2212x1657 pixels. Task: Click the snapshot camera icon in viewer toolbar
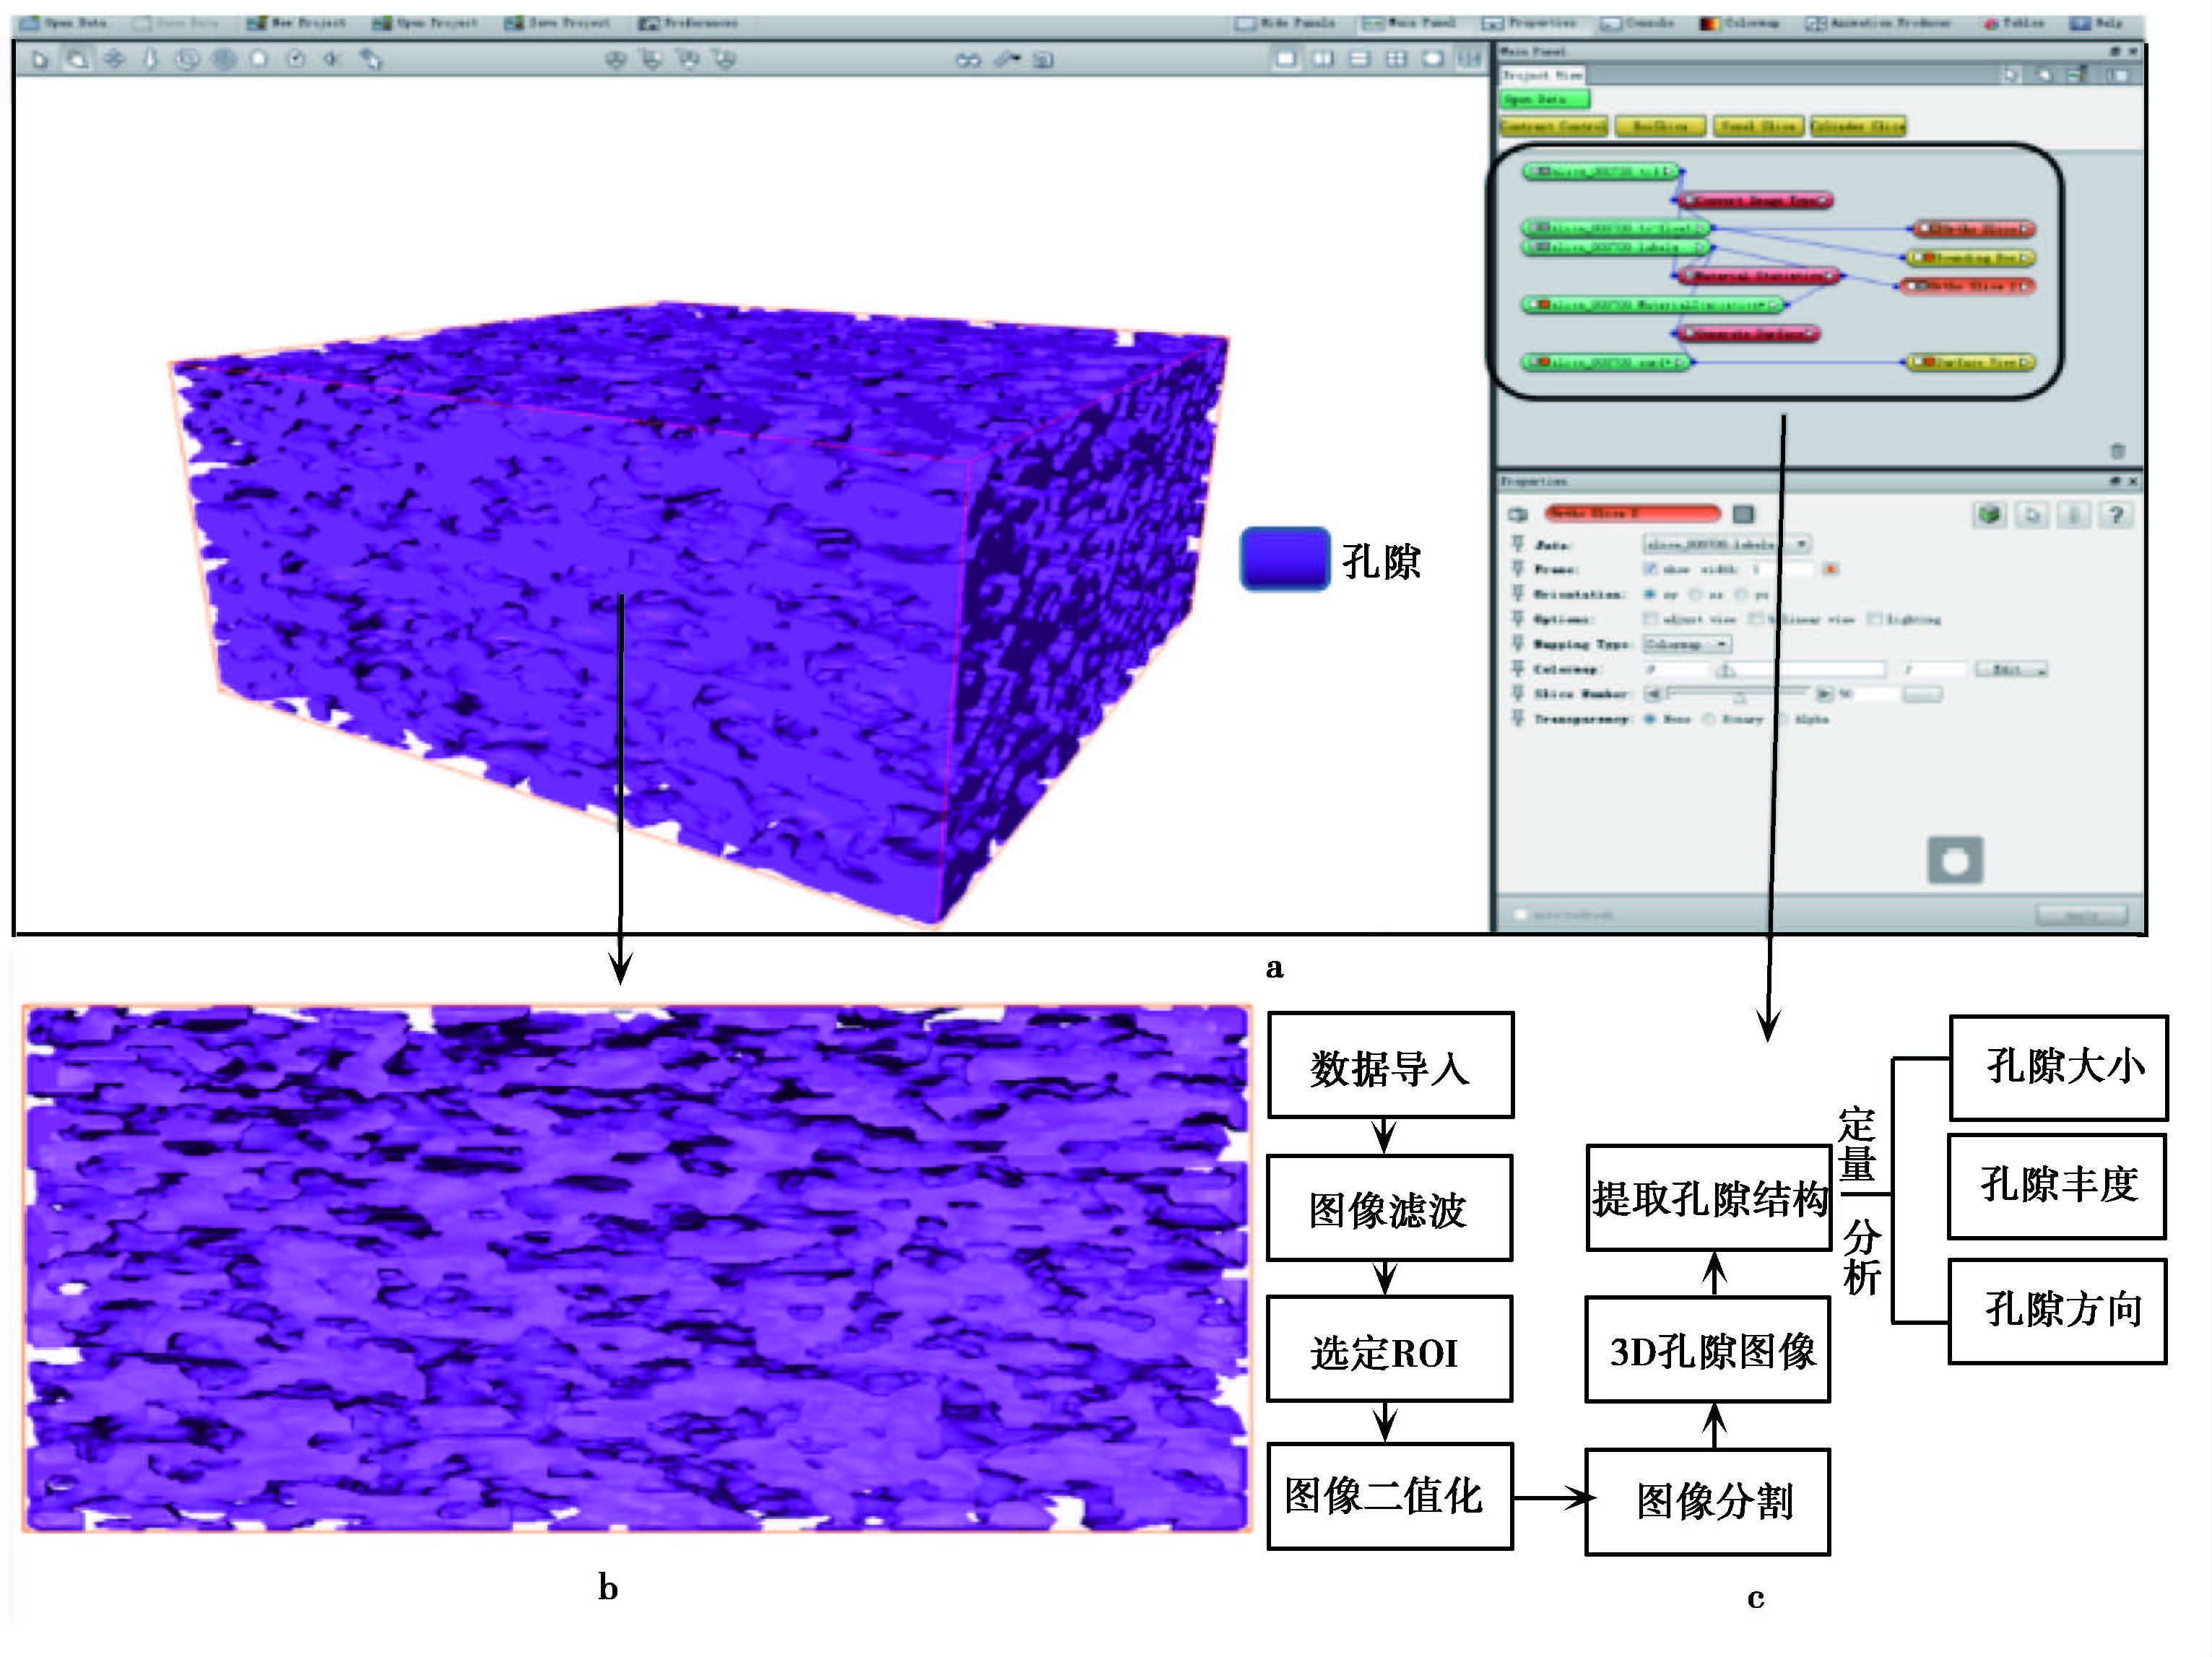(x=1043, y=60)
